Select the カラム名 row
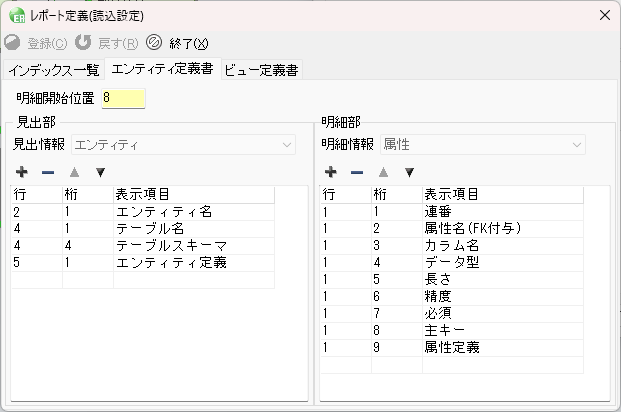This screenshot has height=412, width=621. (x=452, y=246)
